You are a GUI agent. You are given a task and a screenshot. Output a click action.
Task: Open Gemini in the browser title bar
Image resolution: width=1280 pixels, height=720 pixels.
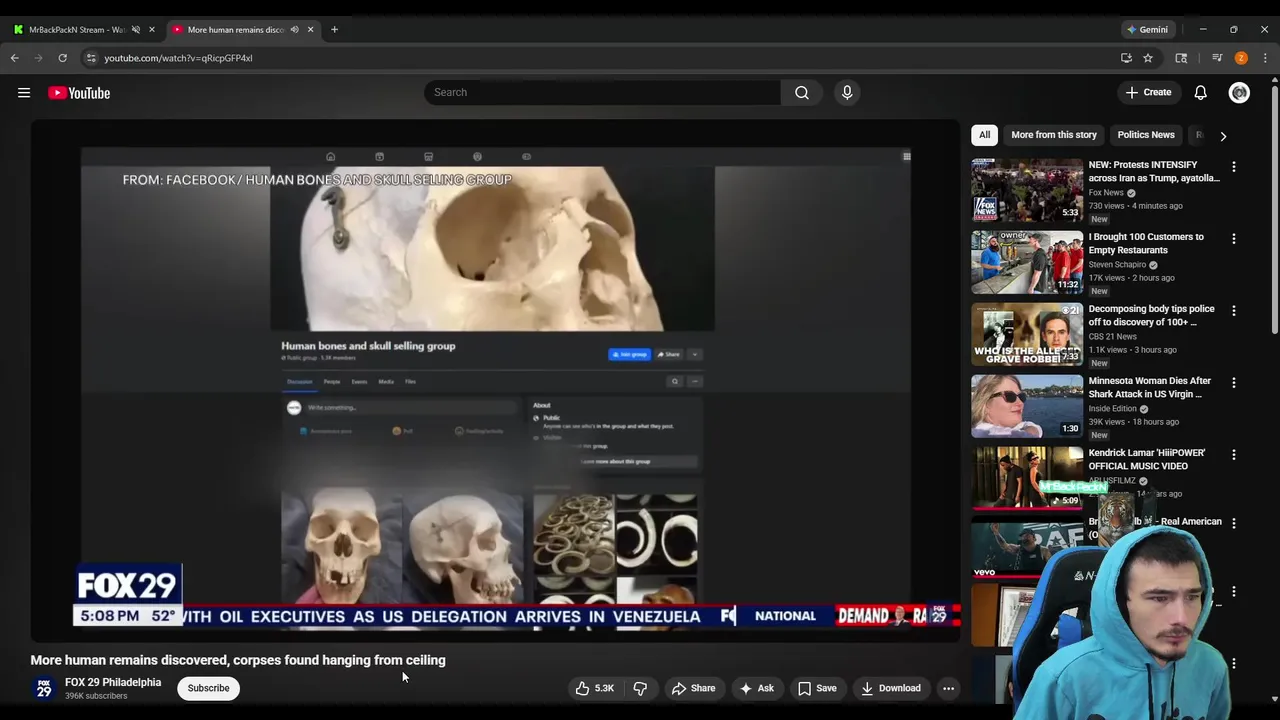(1148, 30)
